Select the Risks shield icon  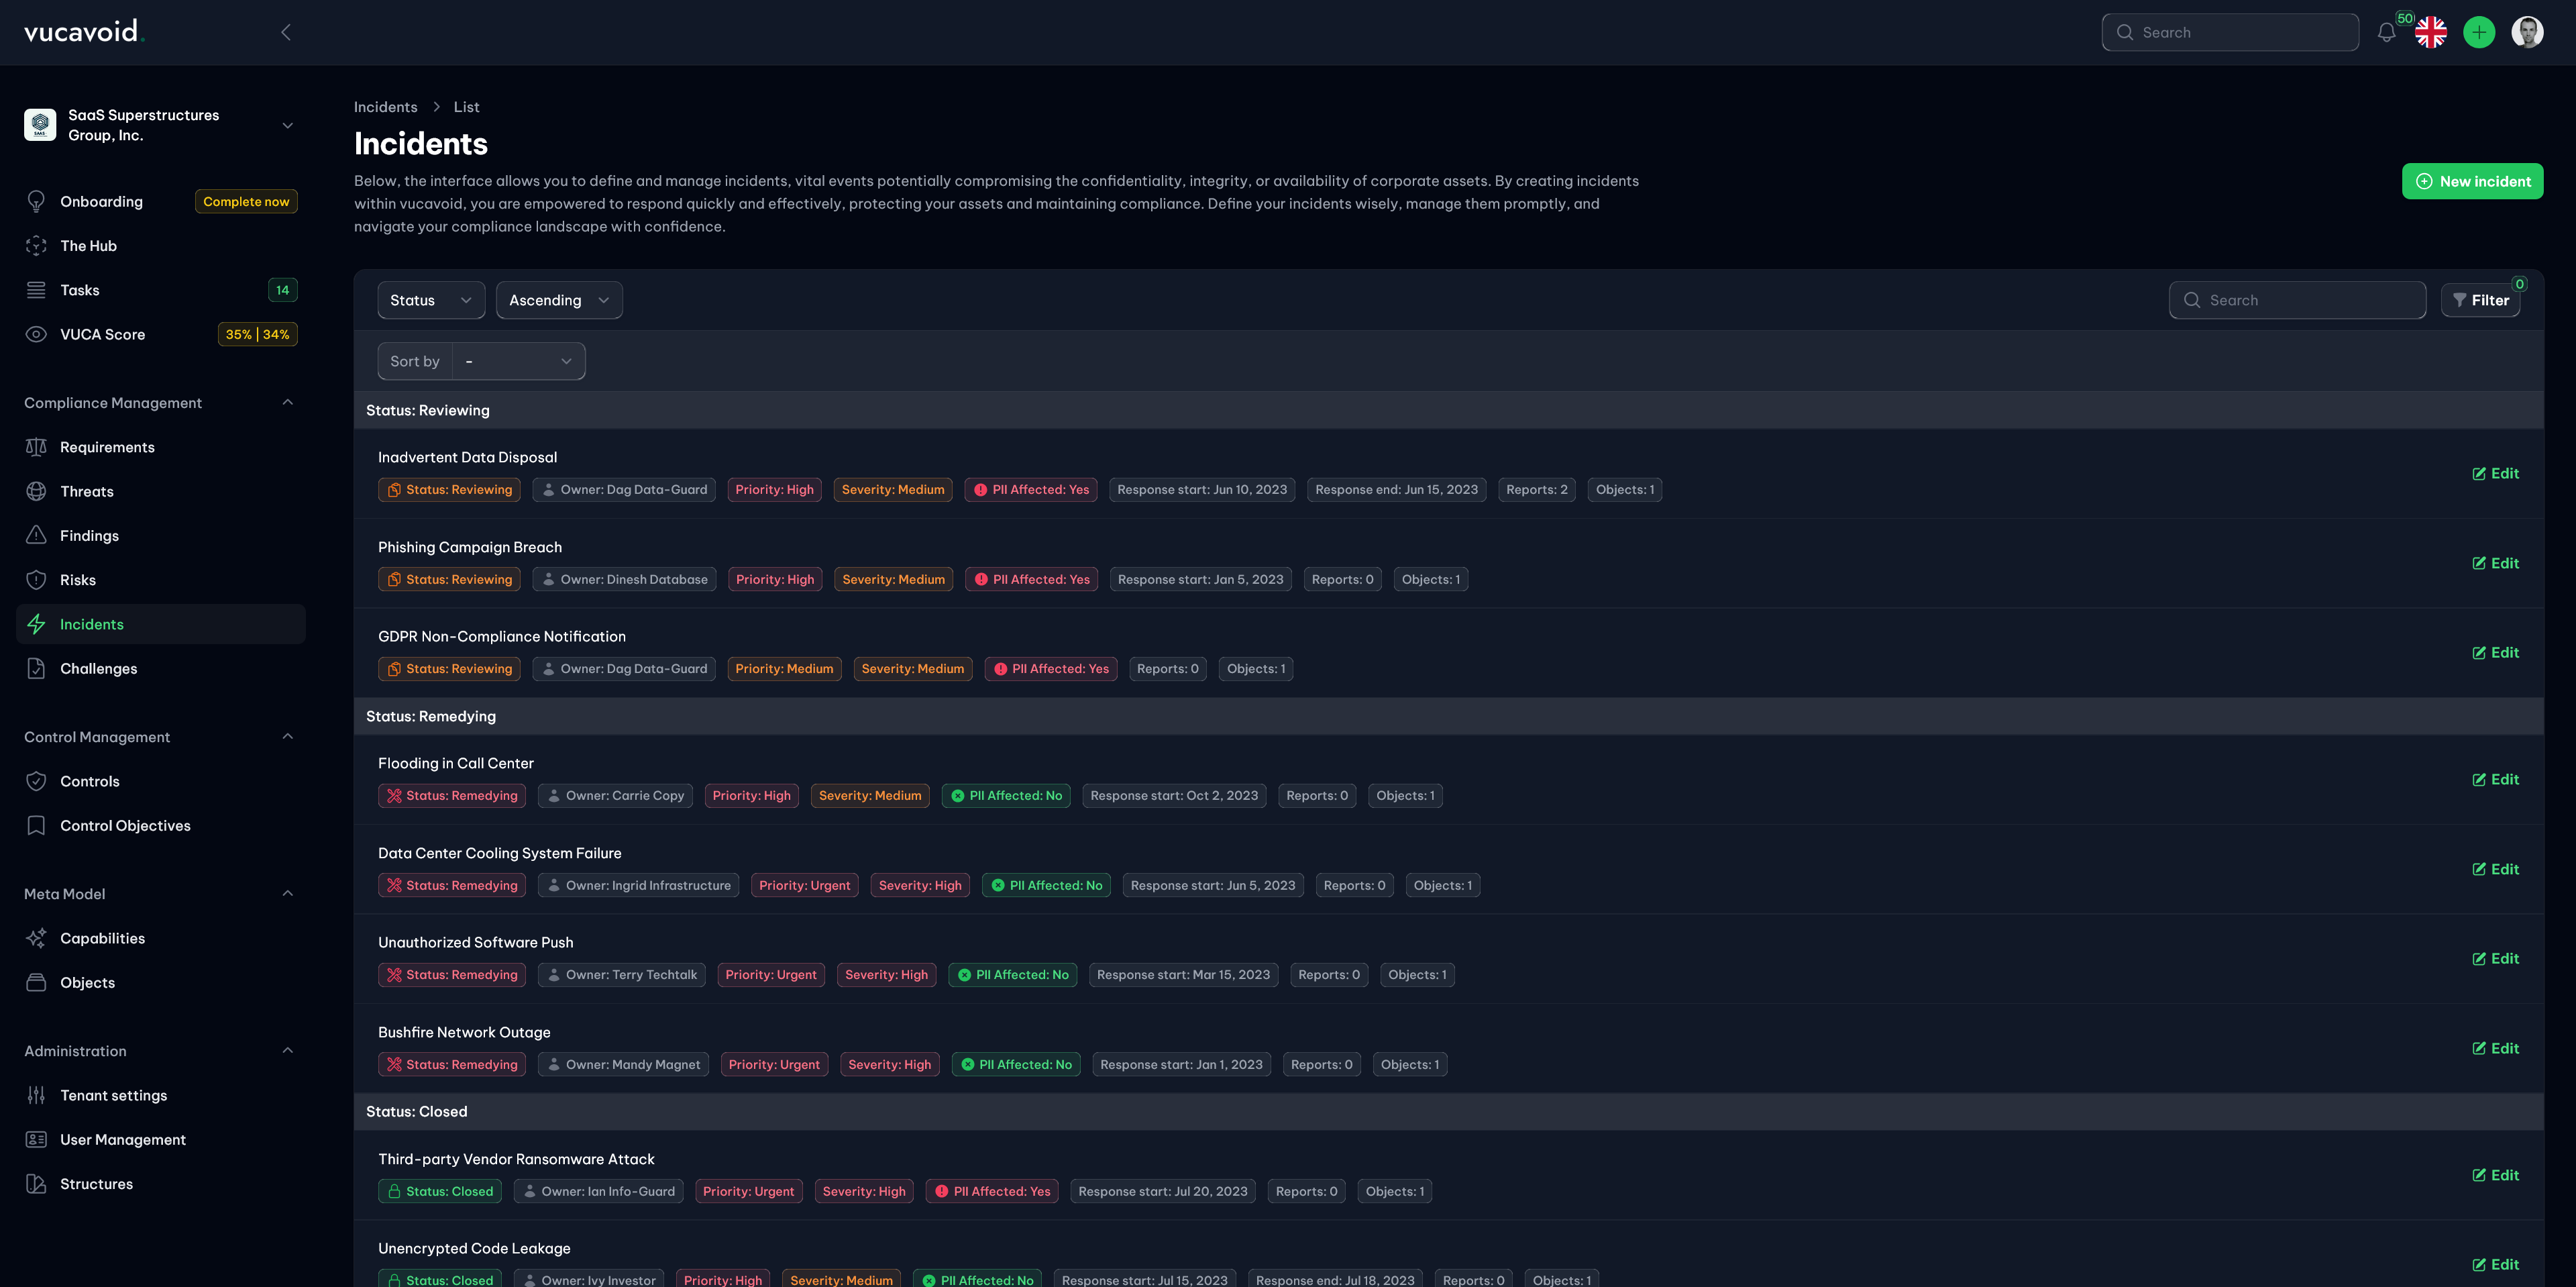pos(36,579)
